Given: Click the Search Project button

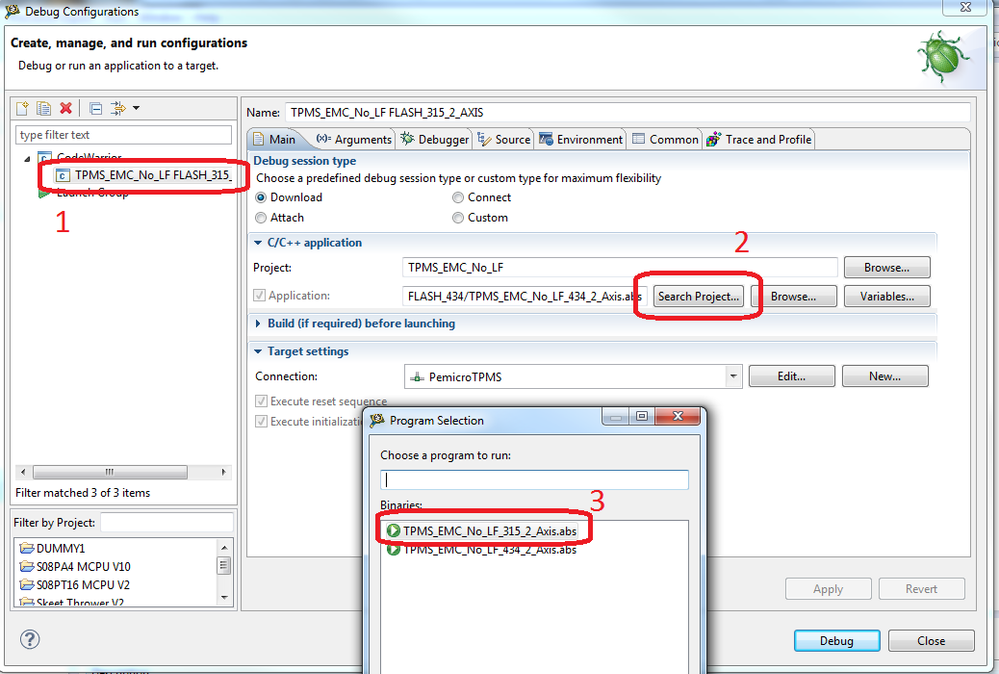Looking at the screenshot, I should [698, 296].
